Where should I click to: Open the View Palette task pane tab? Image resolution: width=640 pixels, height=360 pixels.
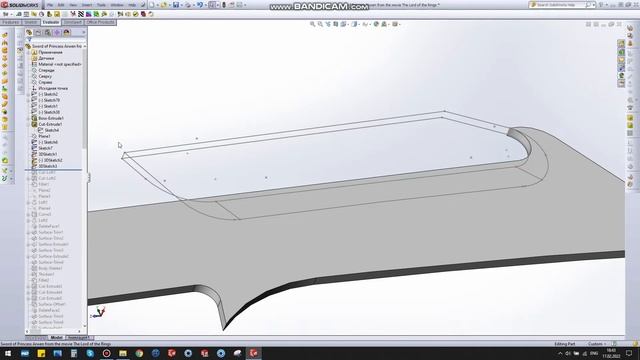[x=621, y=67]
